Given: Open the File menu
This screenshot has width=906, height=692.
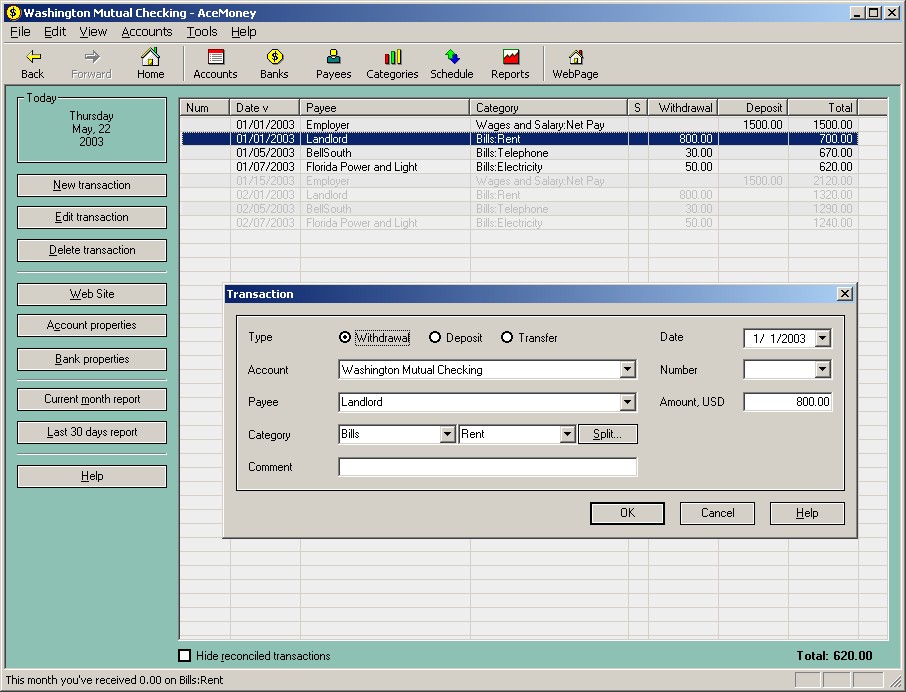Looking at the screenshot, I should click(20, 32).
